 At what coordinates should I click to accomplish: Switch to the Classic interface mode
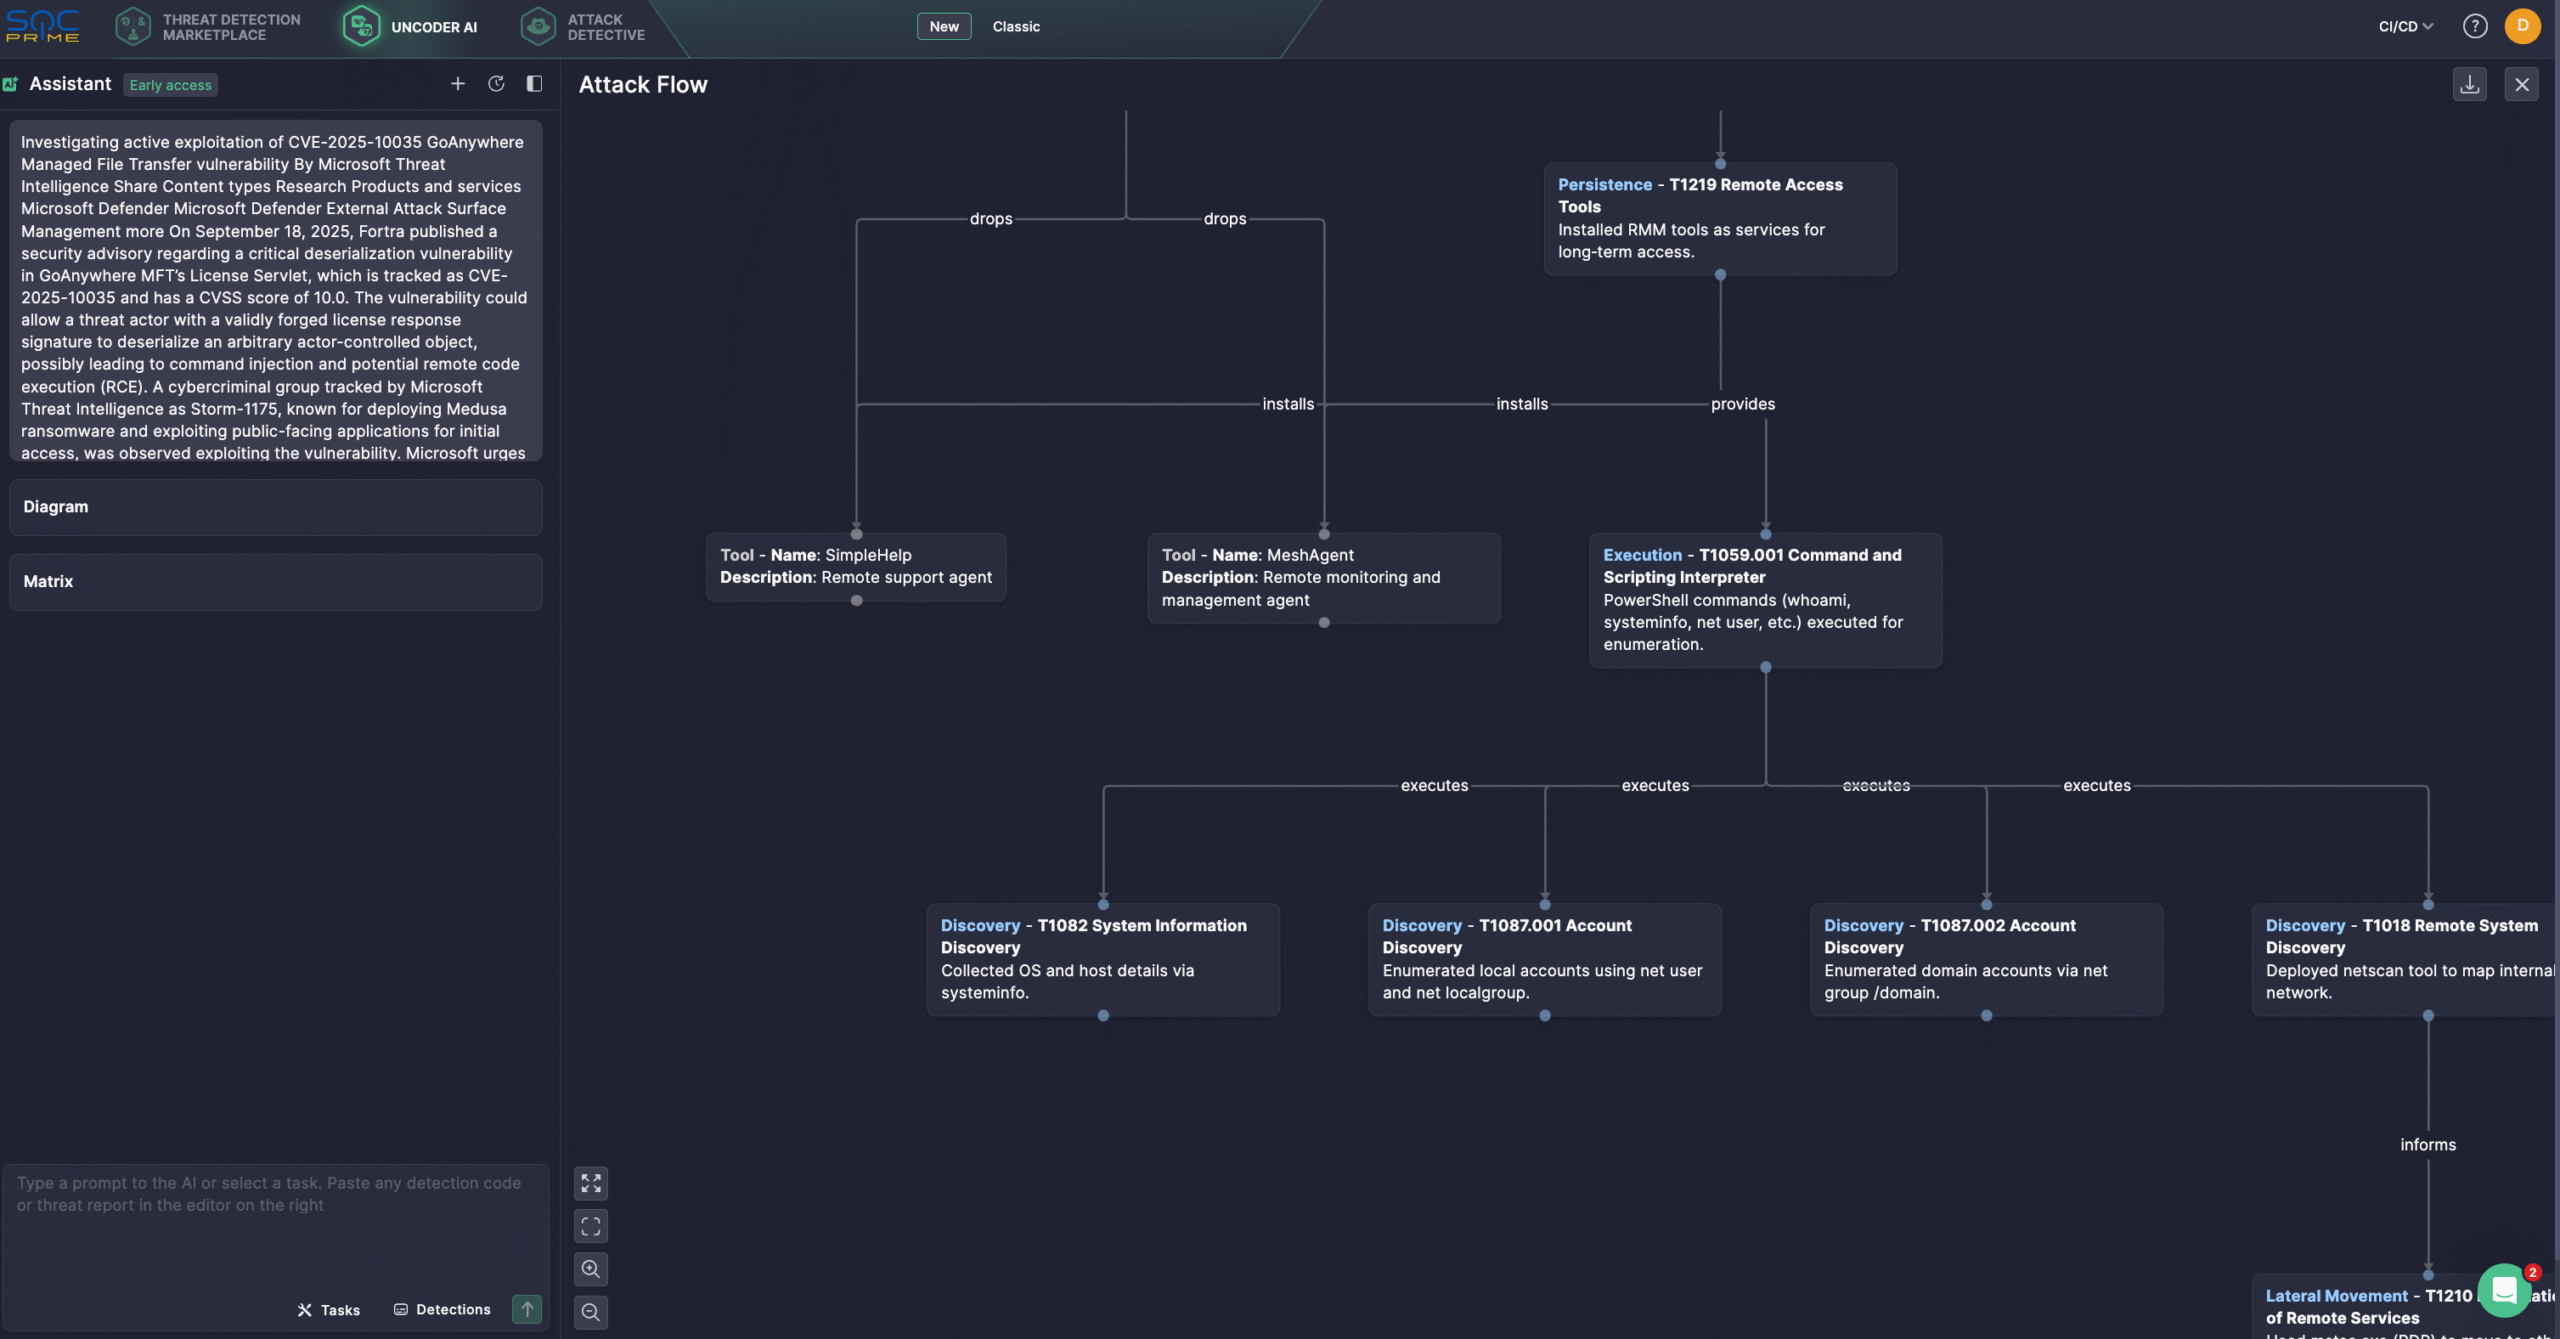(1015, 27)
